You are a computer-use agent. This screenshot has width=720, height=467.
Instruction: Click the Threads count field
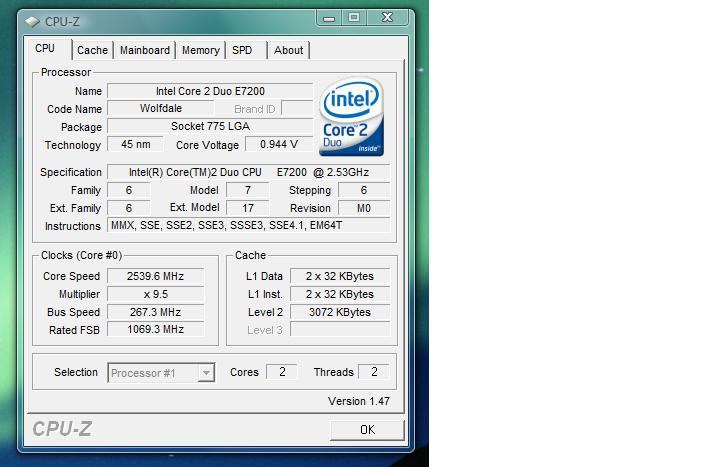click(374, 371)
